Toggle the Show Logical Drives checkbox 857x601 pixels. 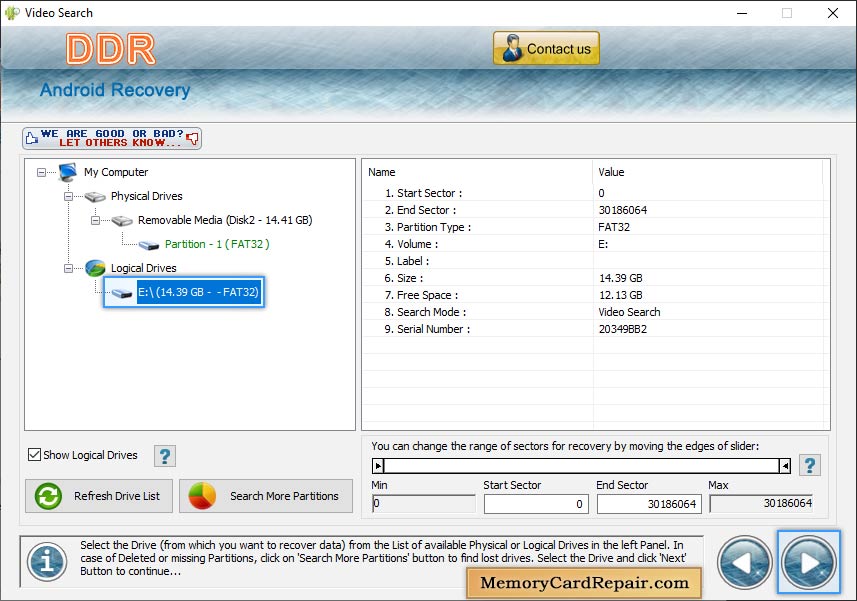click(34, 455)
